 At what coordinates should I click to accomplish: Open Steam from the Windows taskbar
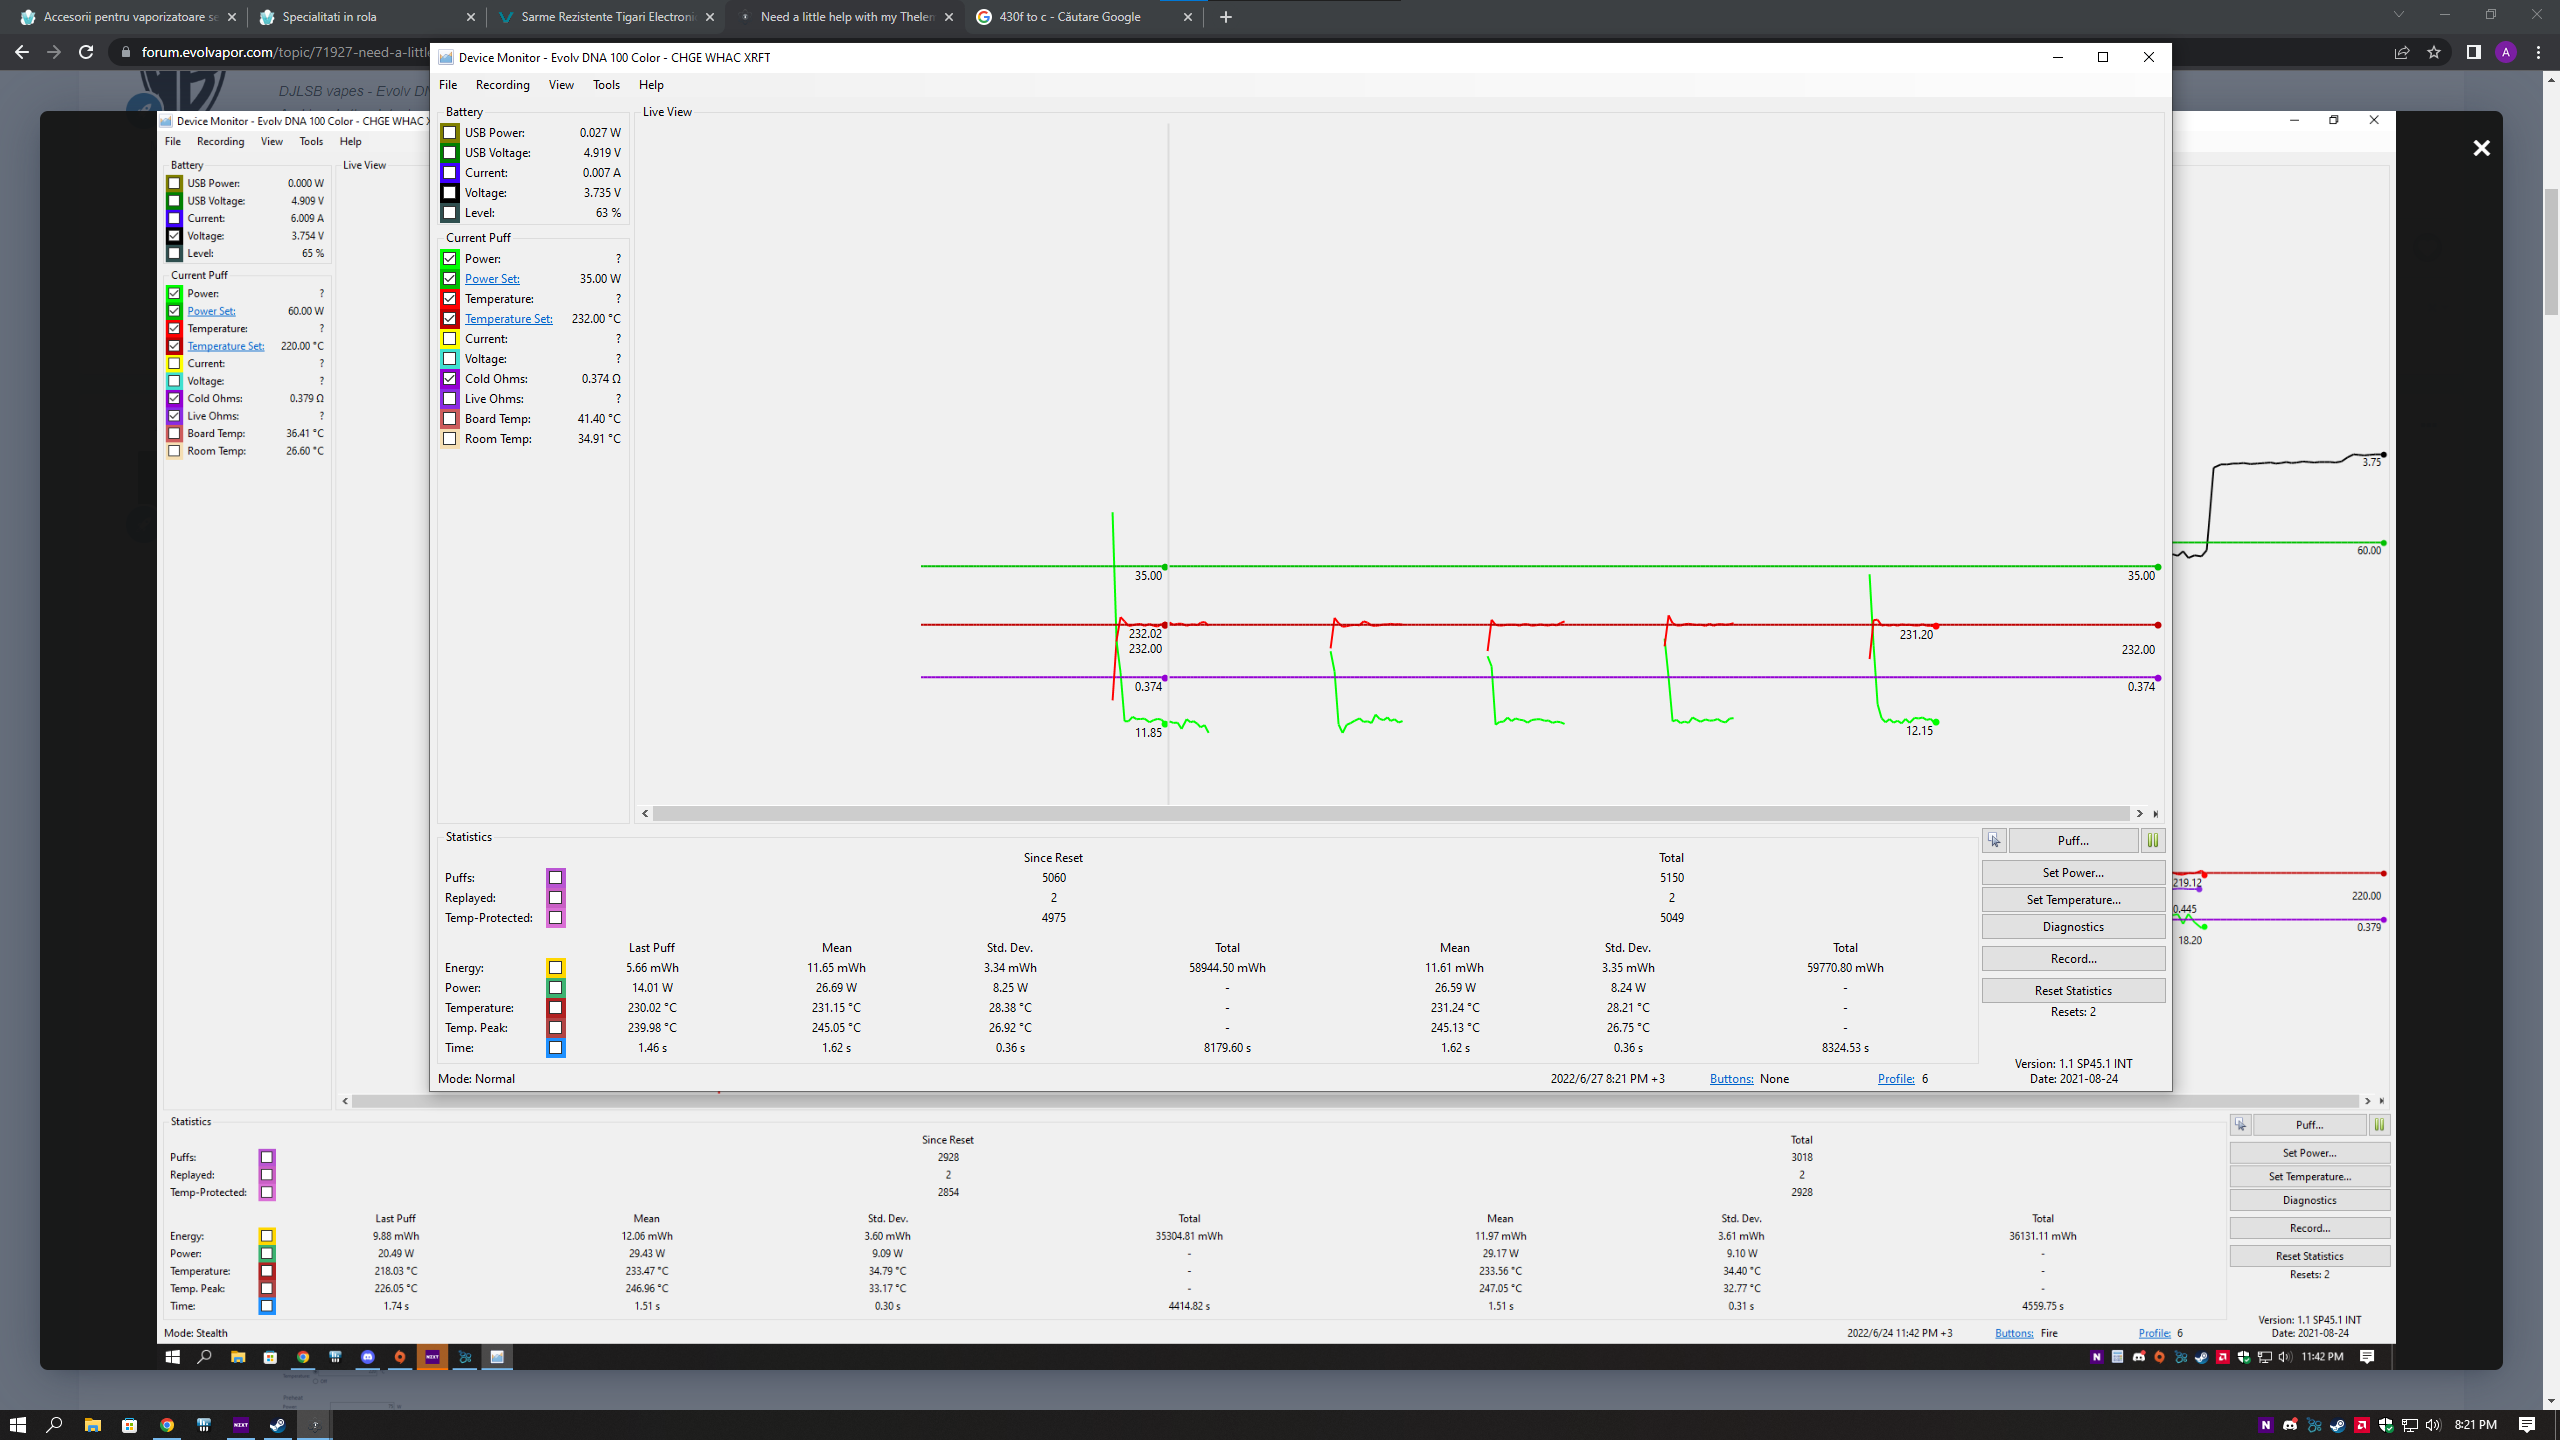click(277, 1425)
